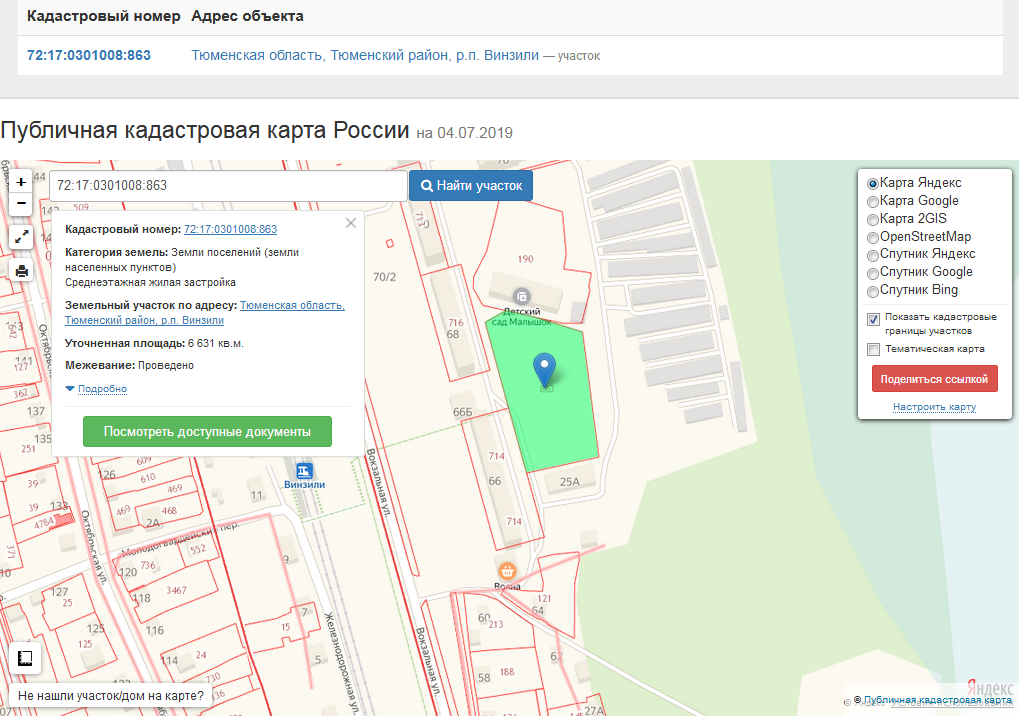Open the parcel address link in popup

tap(205, 313)
